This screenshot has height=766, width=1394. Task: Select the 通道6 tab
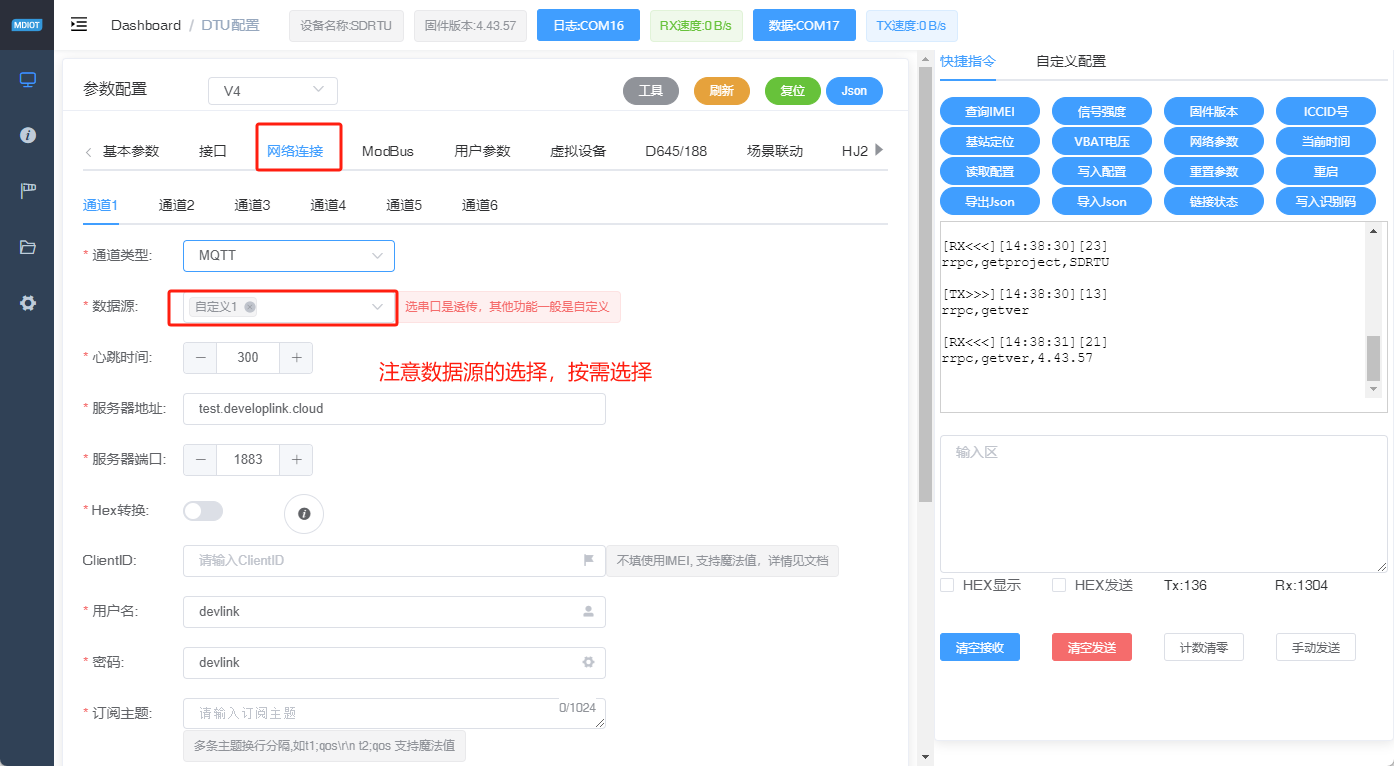480,205
